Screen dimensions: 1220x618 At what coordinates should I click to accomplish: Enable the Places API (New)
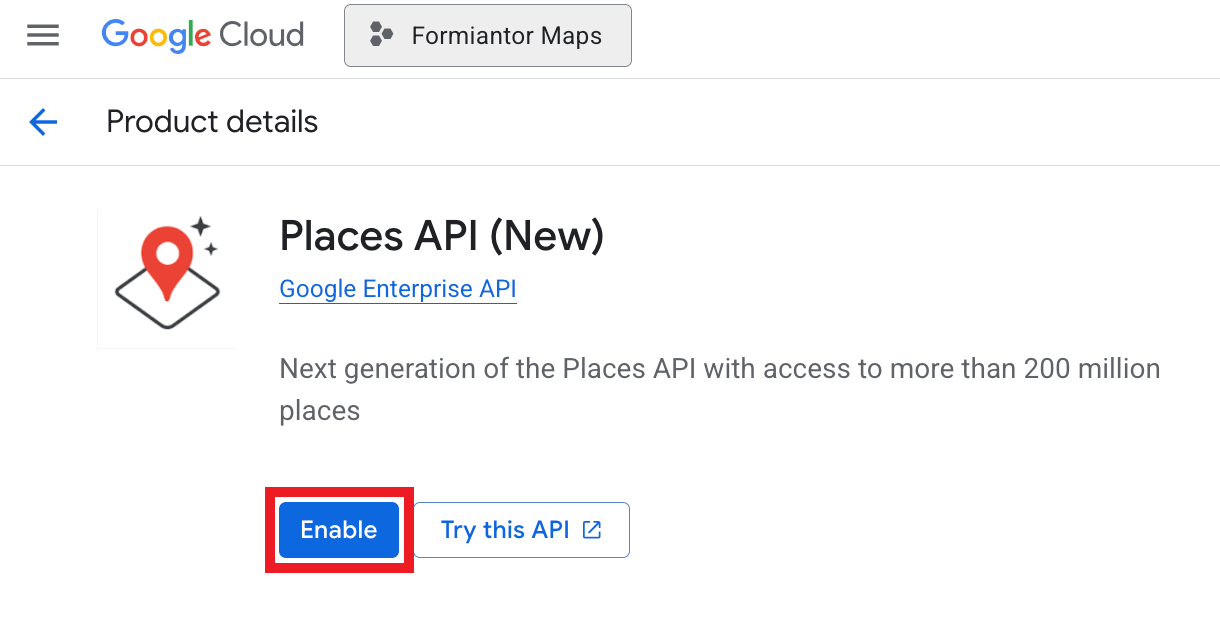[x=339, y=530]
